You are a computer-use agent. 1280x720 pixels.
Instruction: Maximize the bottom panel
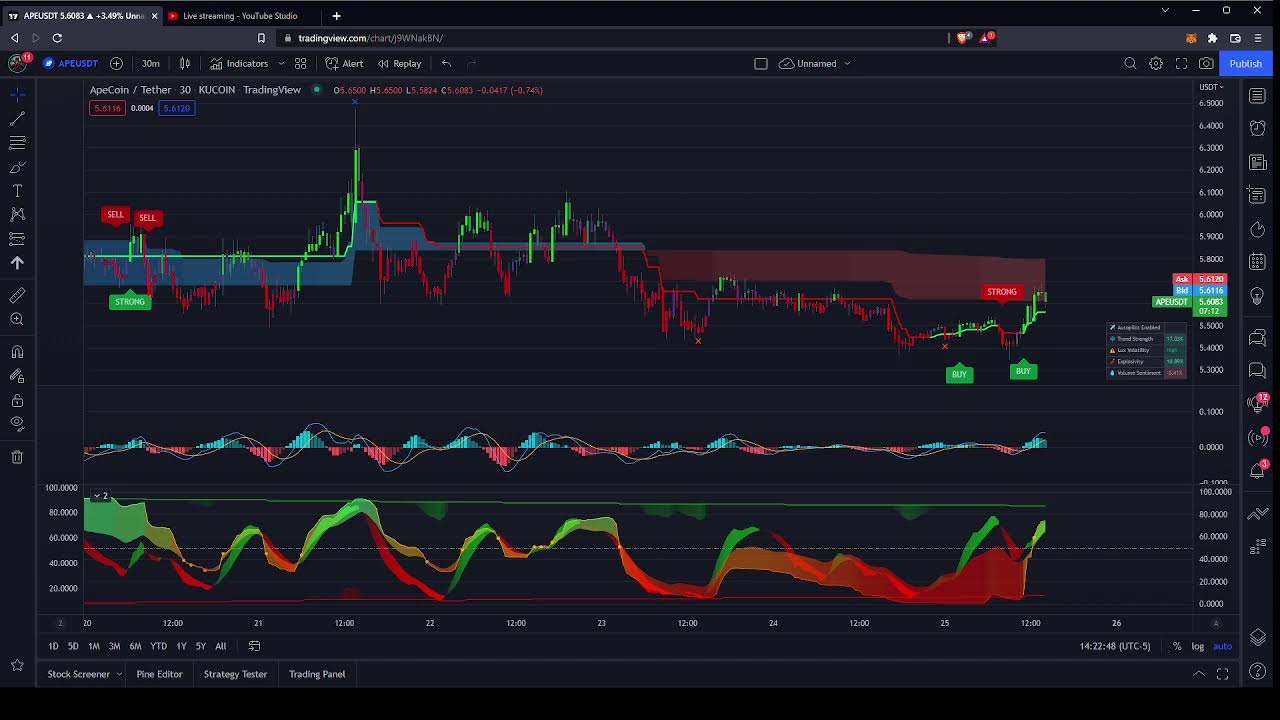(x=1222, y=674)
